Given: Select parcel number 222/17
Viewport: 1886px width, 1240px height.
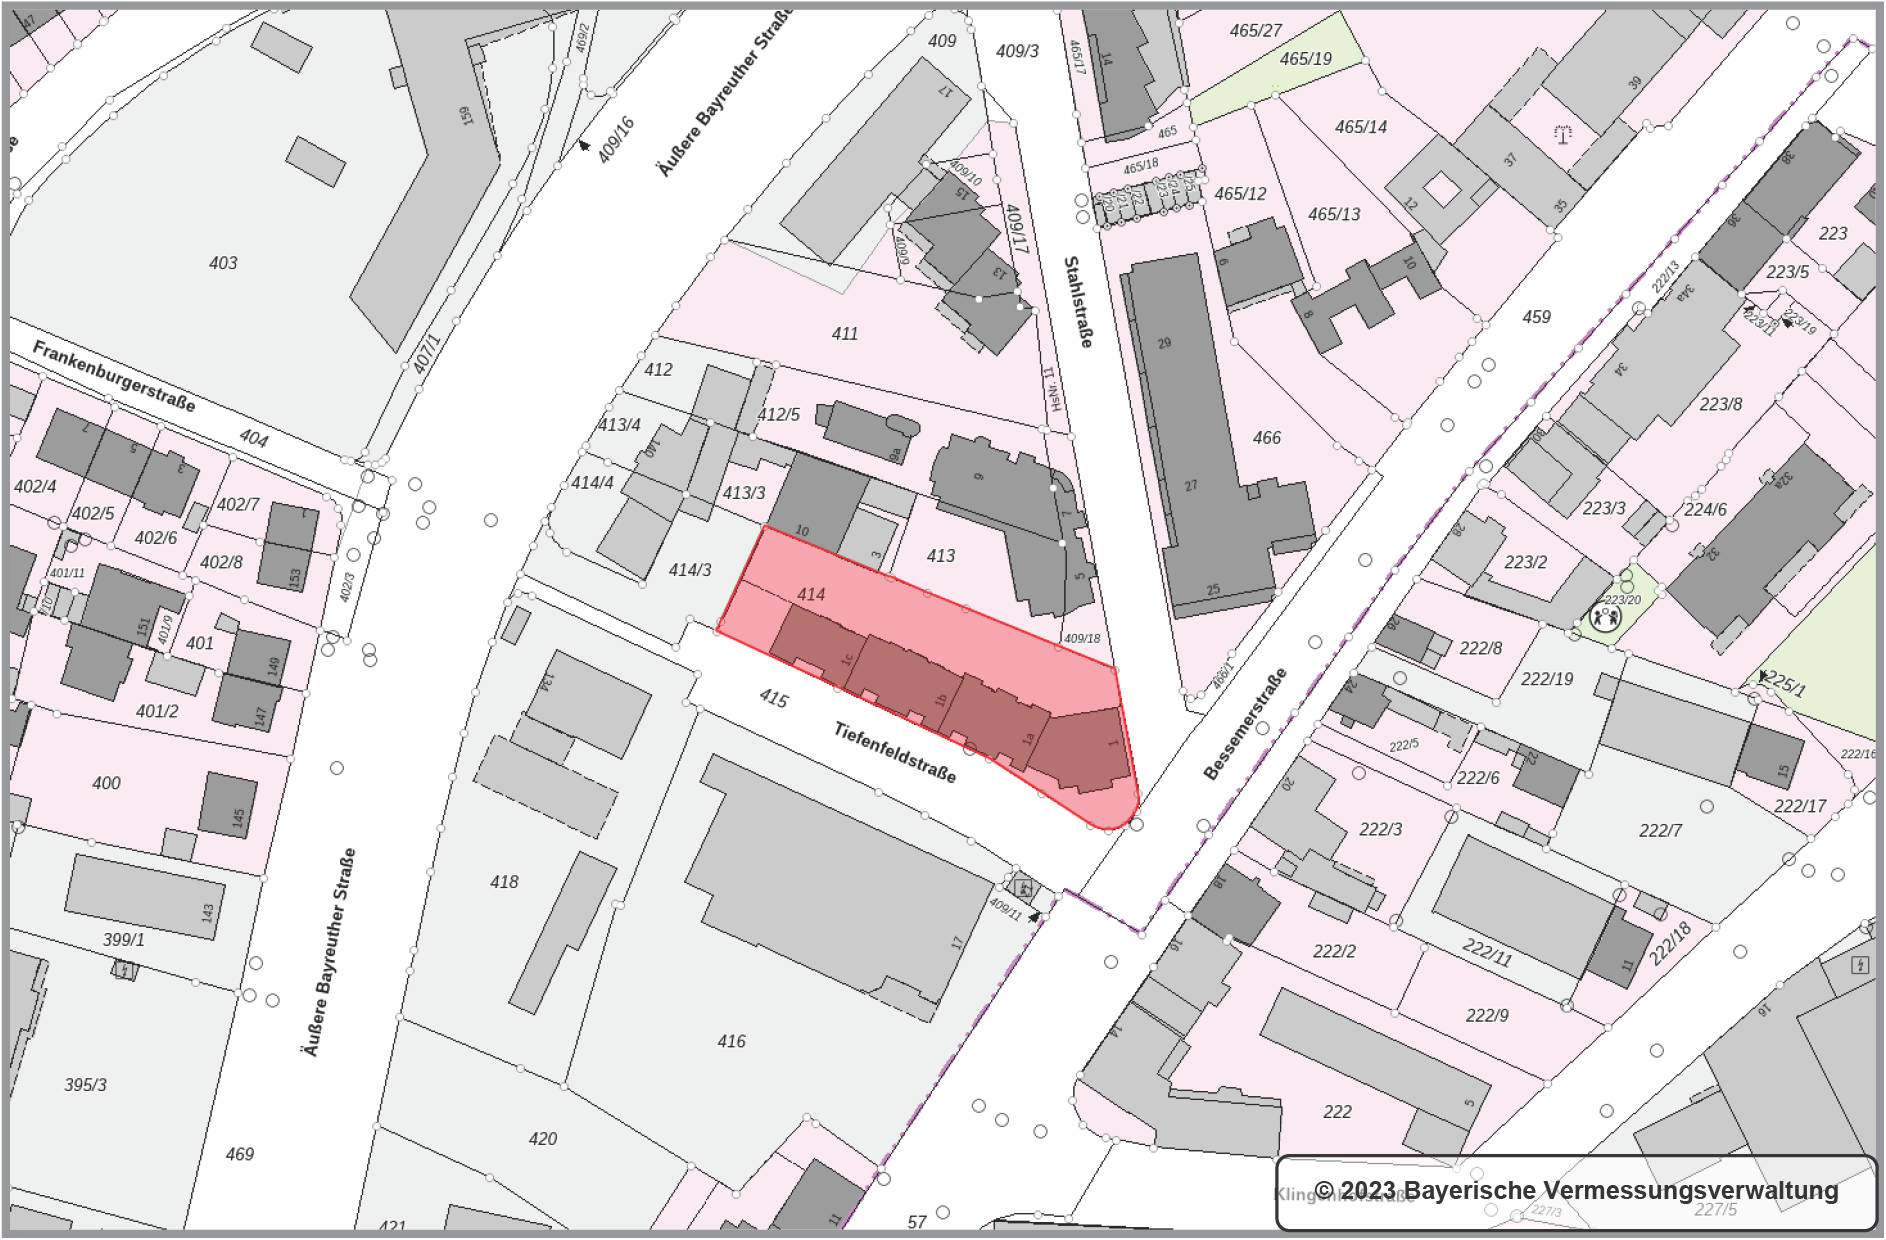Looking at the screenshot, I should point(1800,805).
